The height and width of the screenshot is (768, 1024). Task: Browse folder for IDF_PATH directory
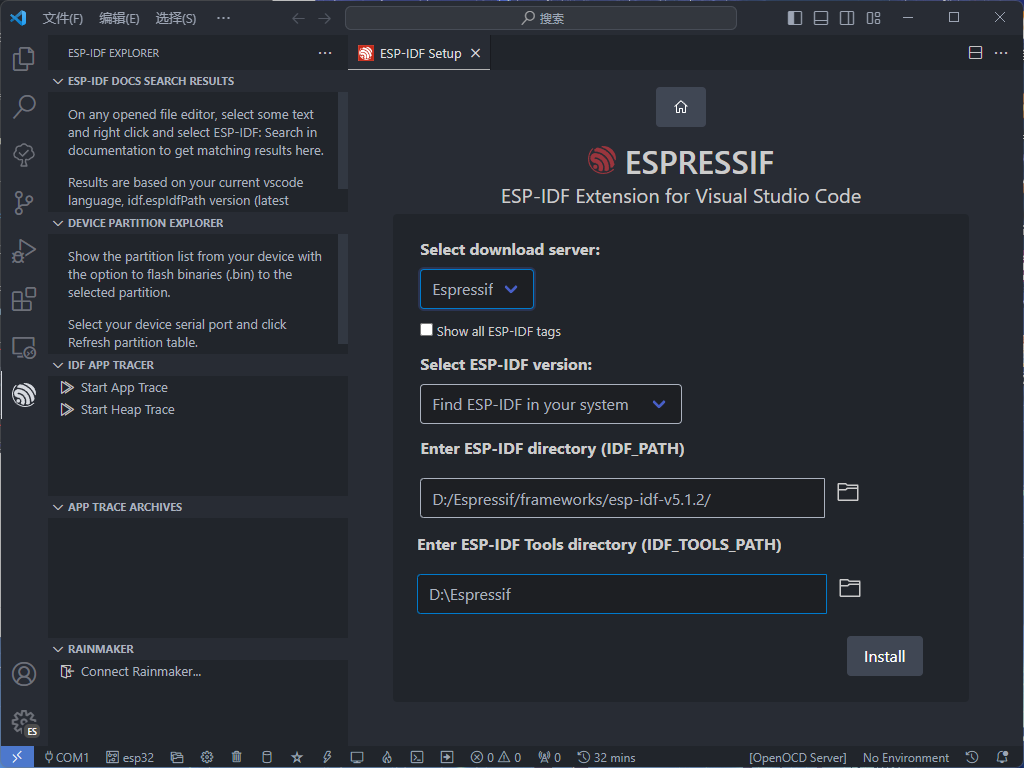tap(848, 492)
